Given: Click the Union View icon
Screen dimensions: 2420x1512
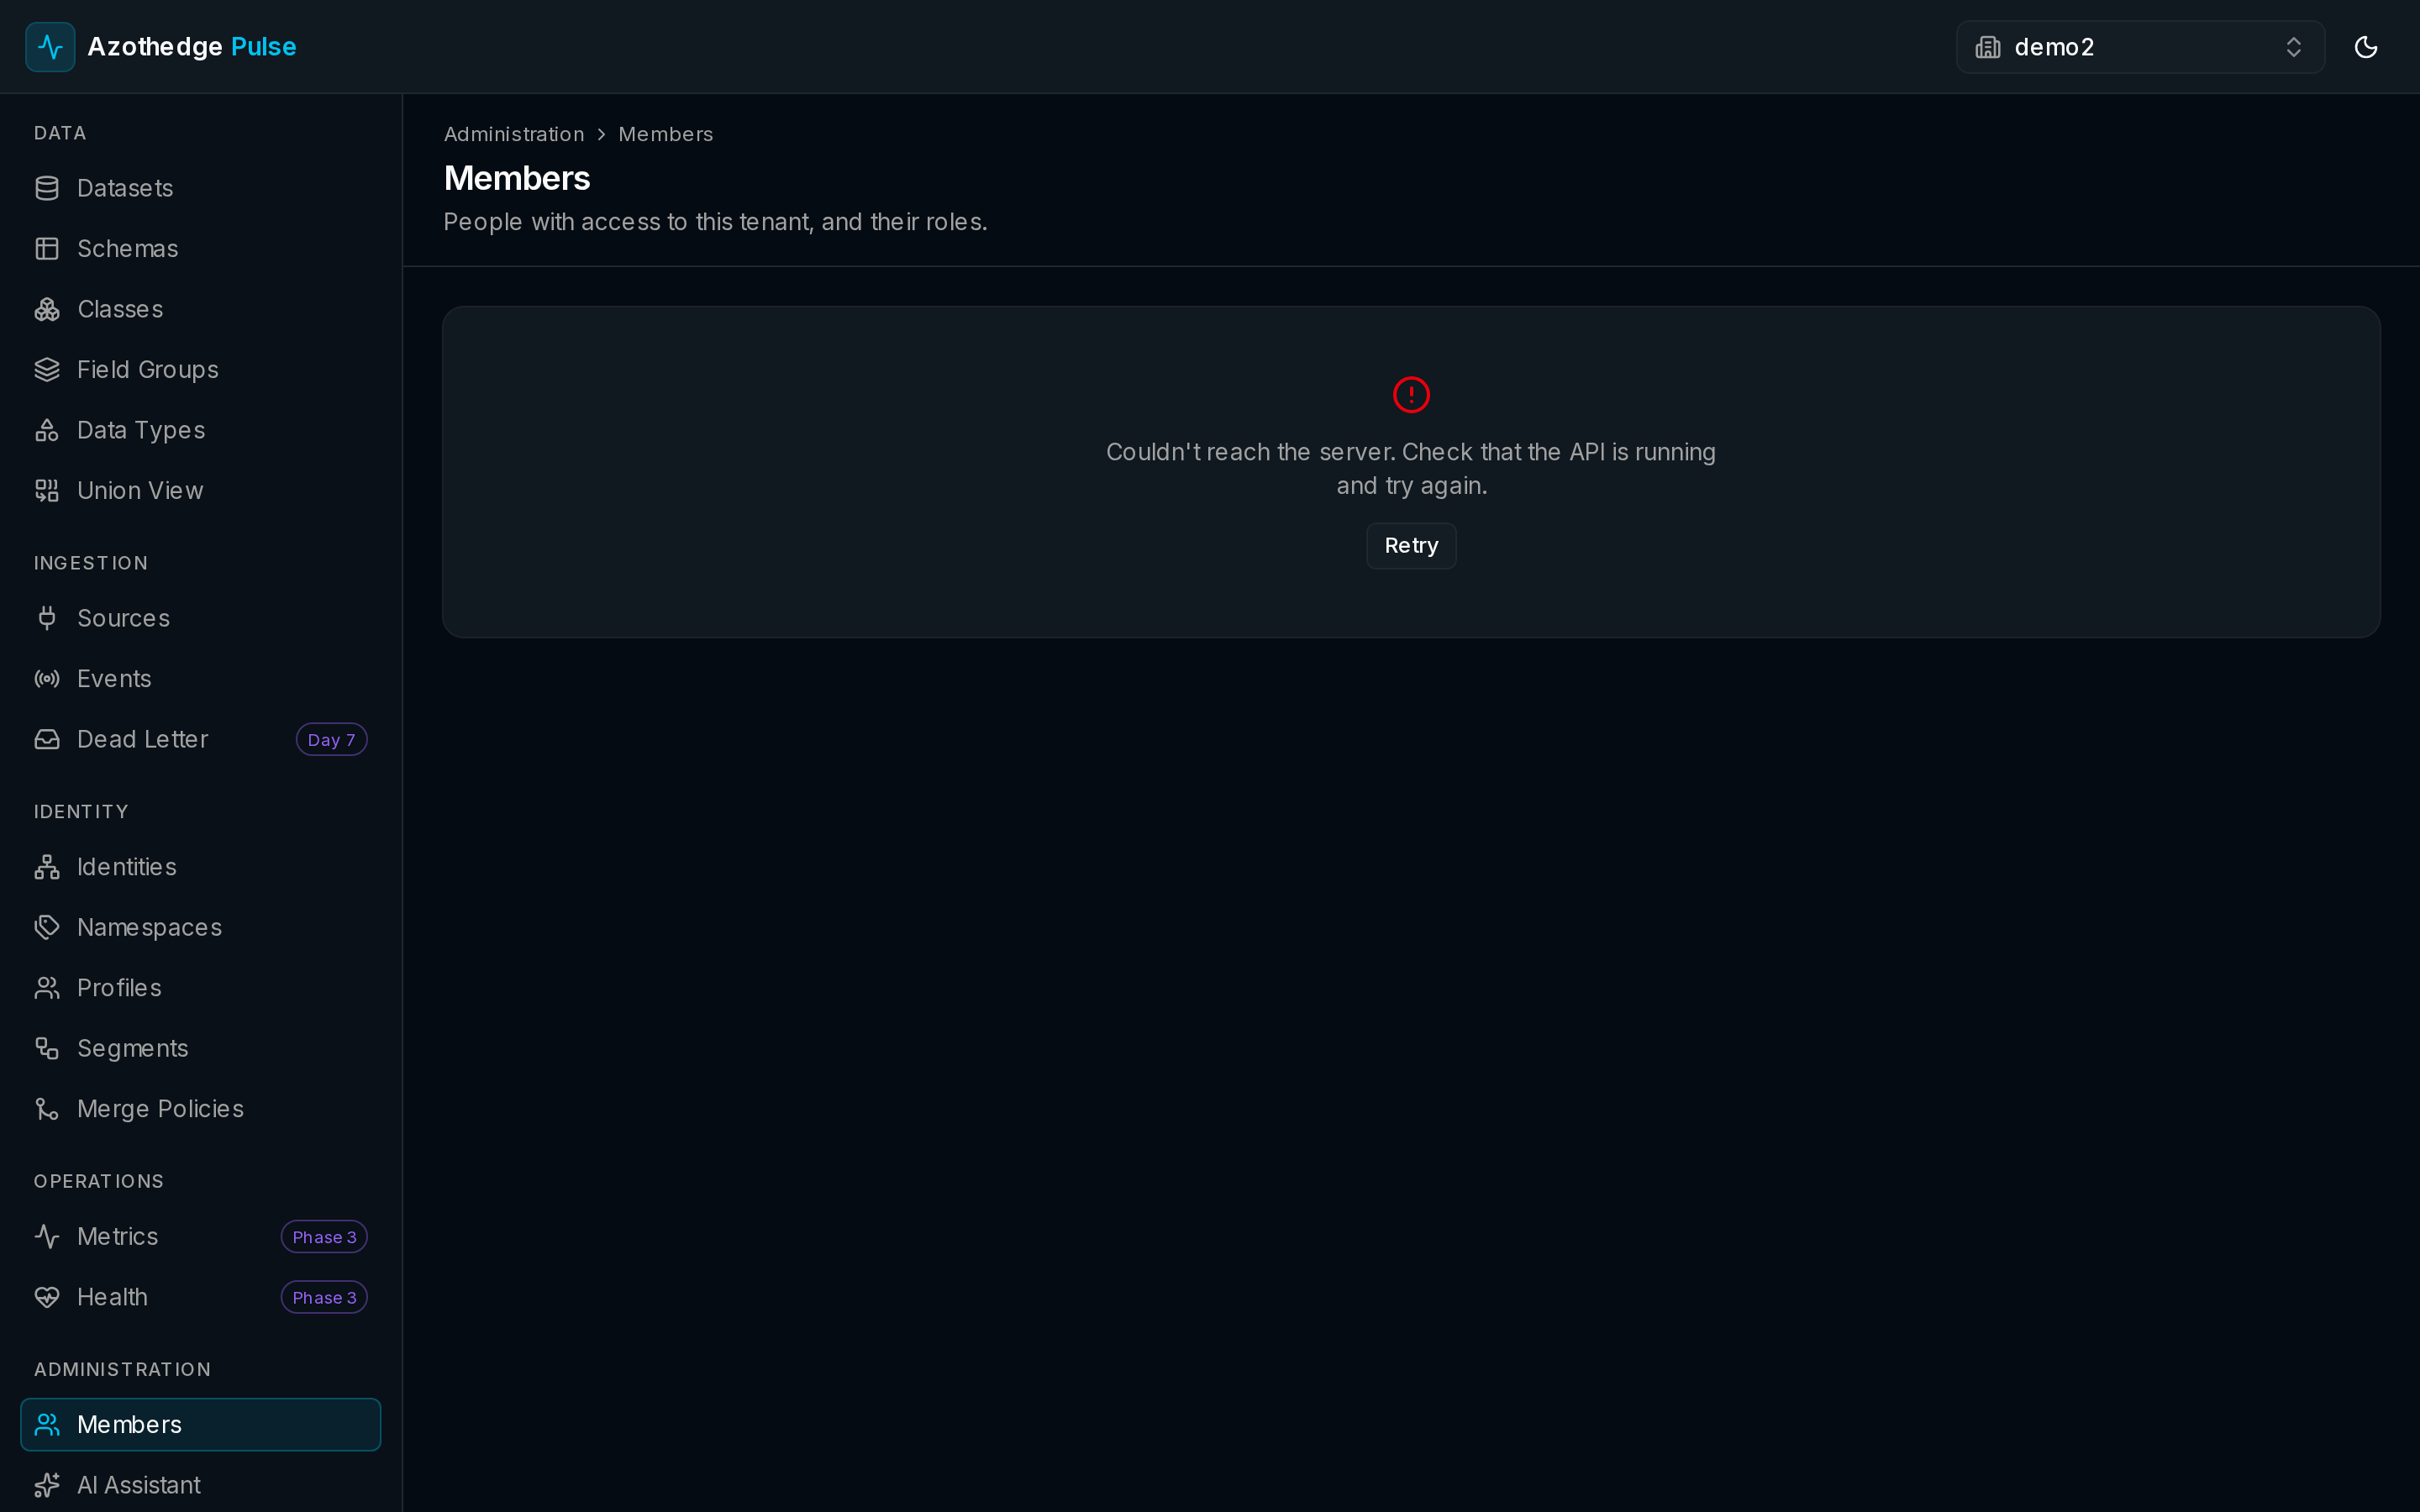Looking at the screenshot, I should tap(47, 491).
